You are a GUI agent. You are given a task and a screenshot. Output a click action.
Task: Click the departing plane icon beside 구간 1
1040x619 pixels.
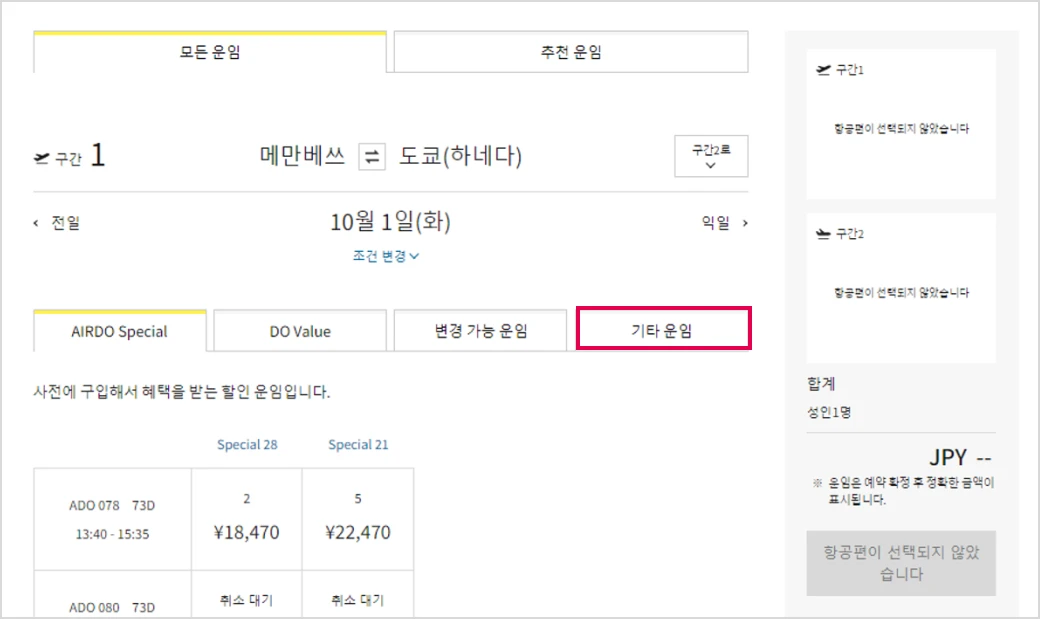[42, 158]
